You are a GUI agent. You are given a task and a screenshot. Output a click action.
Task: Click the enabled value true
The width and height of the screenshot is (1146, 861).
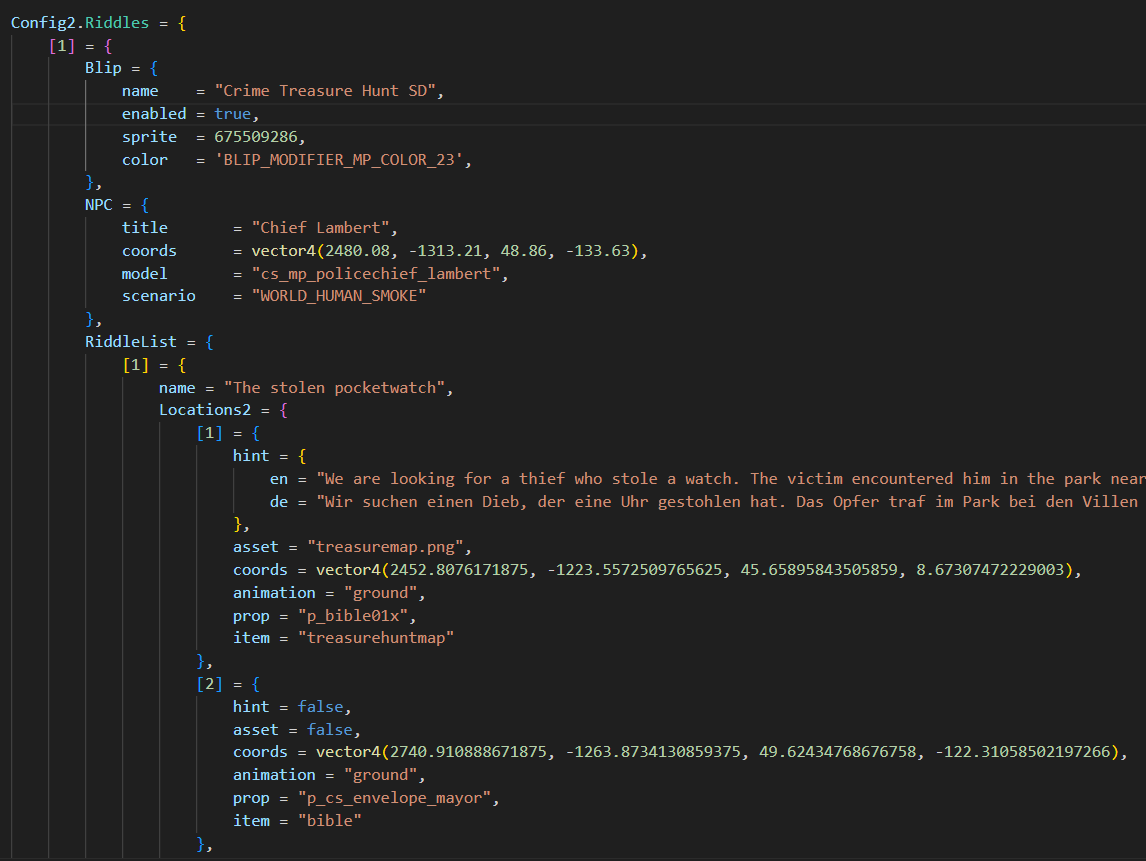click(x=232, y=113)
